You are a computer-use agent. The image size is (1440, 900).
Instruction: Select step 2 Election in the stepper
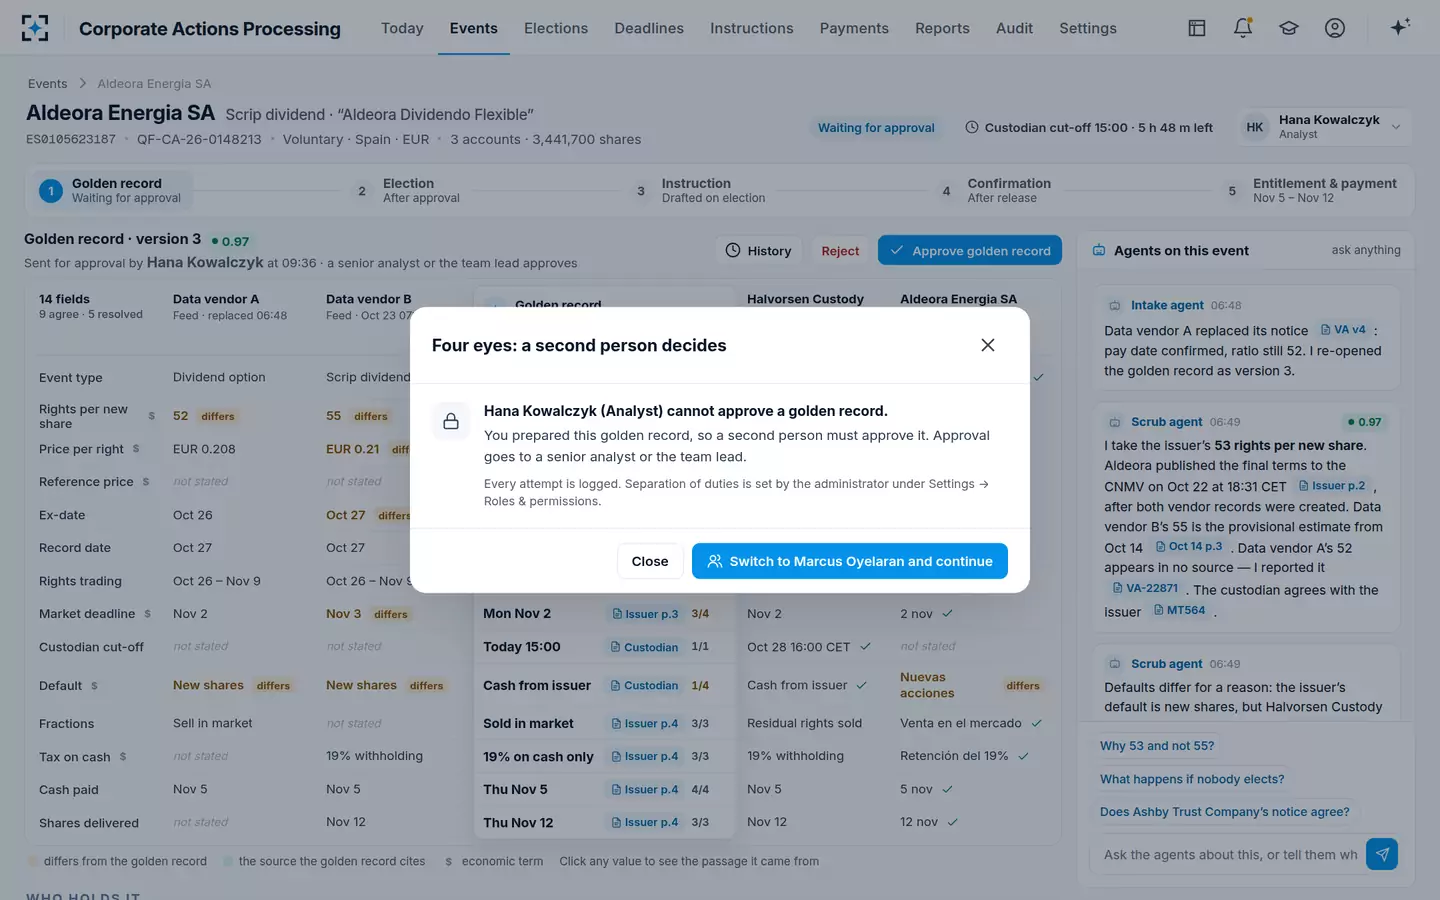(x=408, y=190)
